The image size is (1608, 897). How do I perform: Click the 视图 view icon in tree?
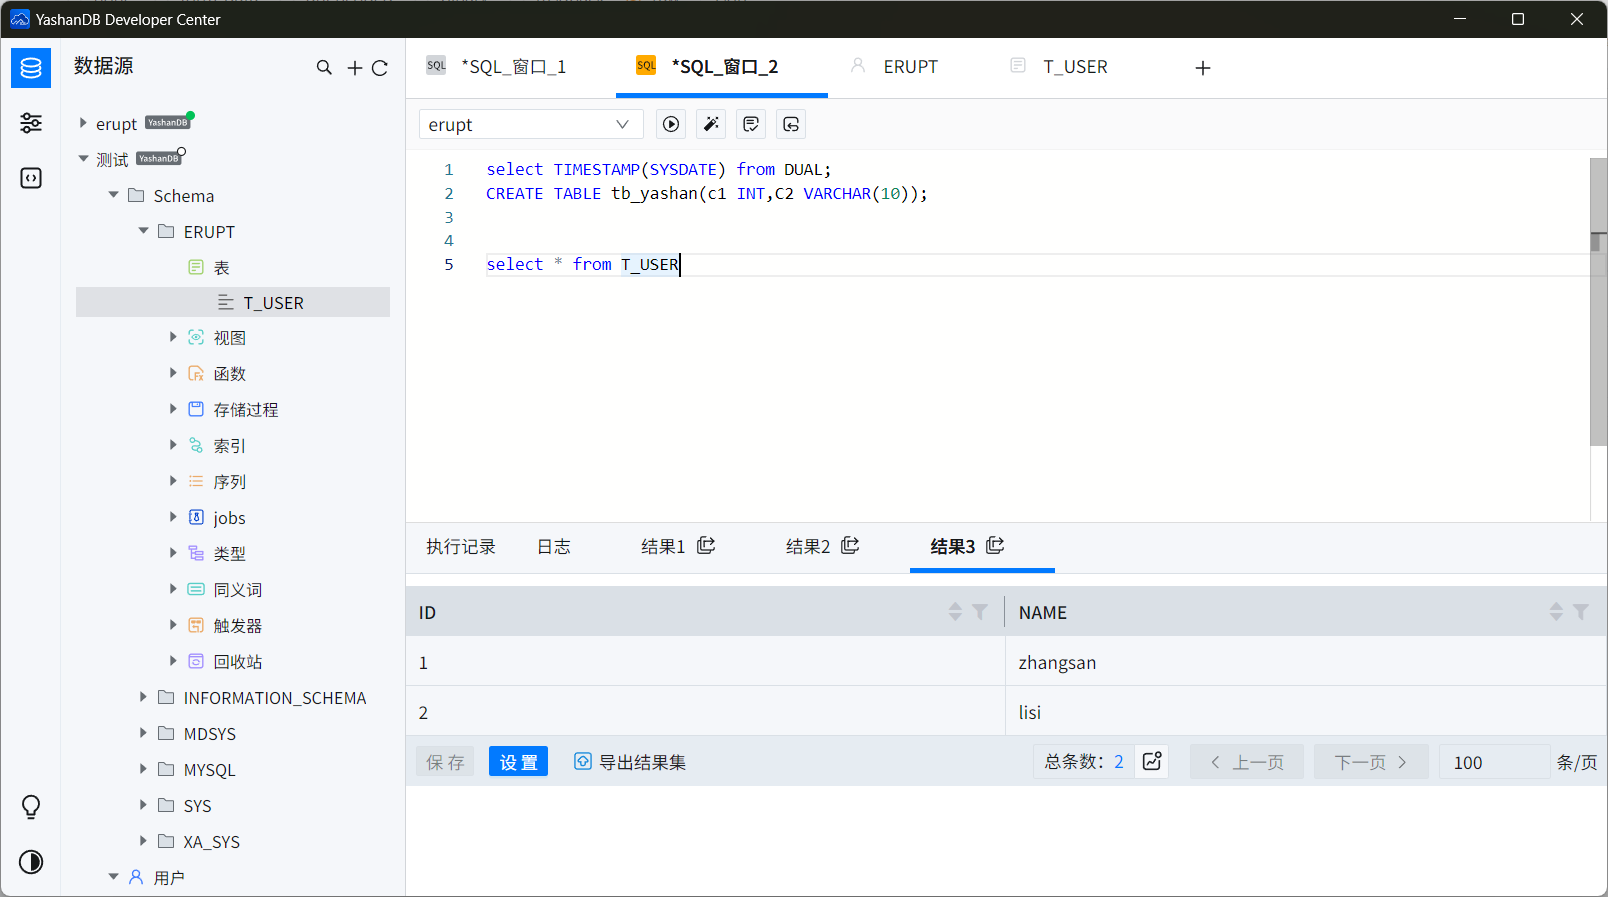196,338
